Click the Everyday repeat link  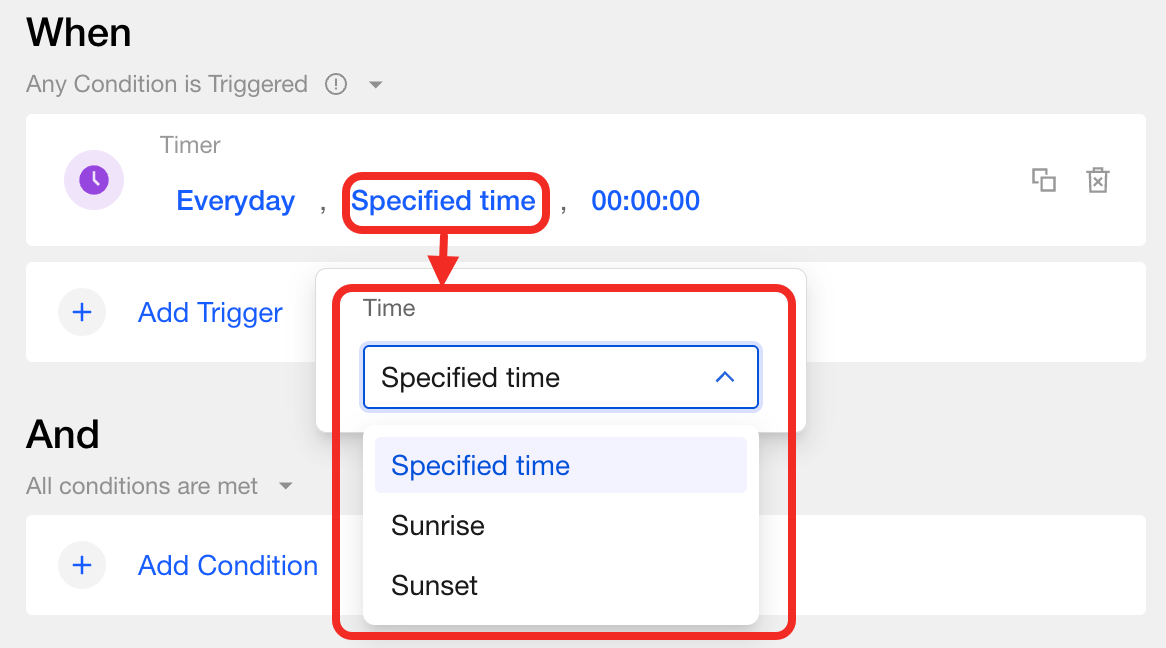(x=236, y=201)
